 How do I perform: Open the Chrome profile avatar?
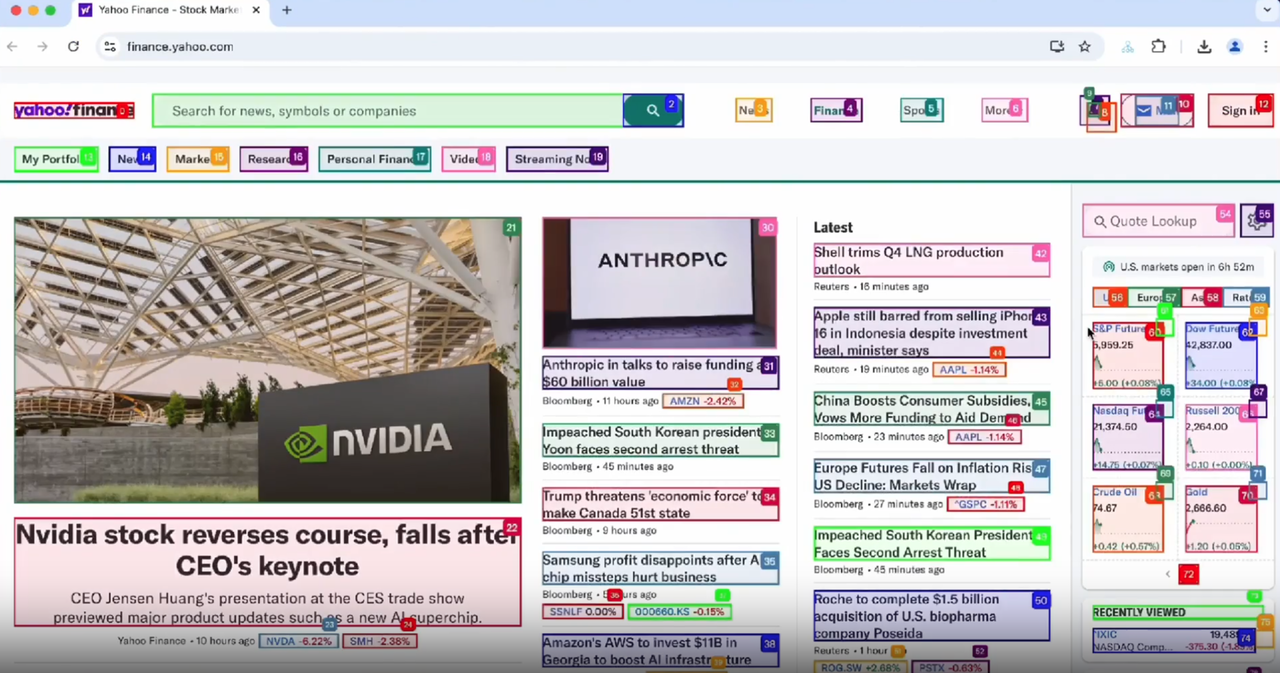1235,46
